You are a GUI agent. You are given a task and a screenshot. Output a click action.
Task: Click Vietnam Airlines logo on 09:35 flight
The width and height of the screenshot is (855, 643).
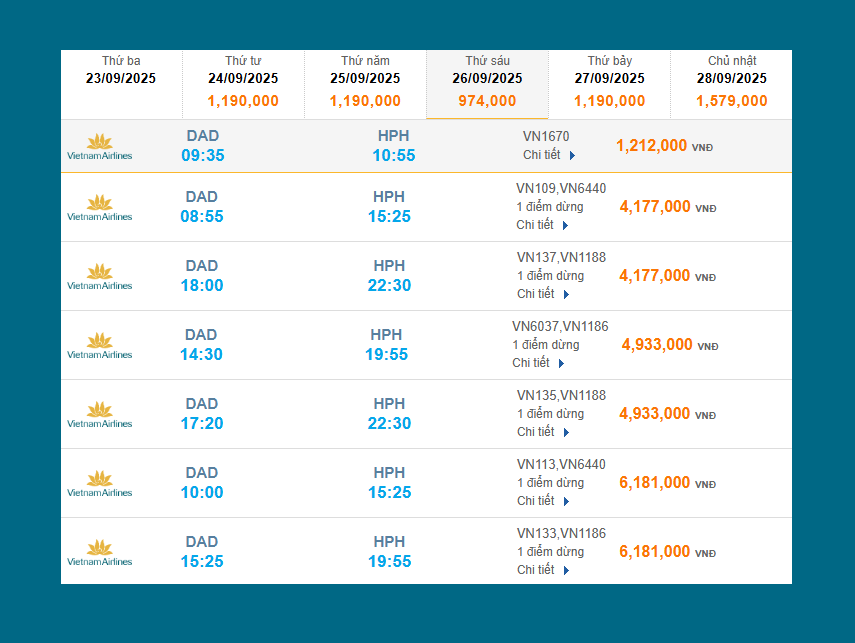99,147
